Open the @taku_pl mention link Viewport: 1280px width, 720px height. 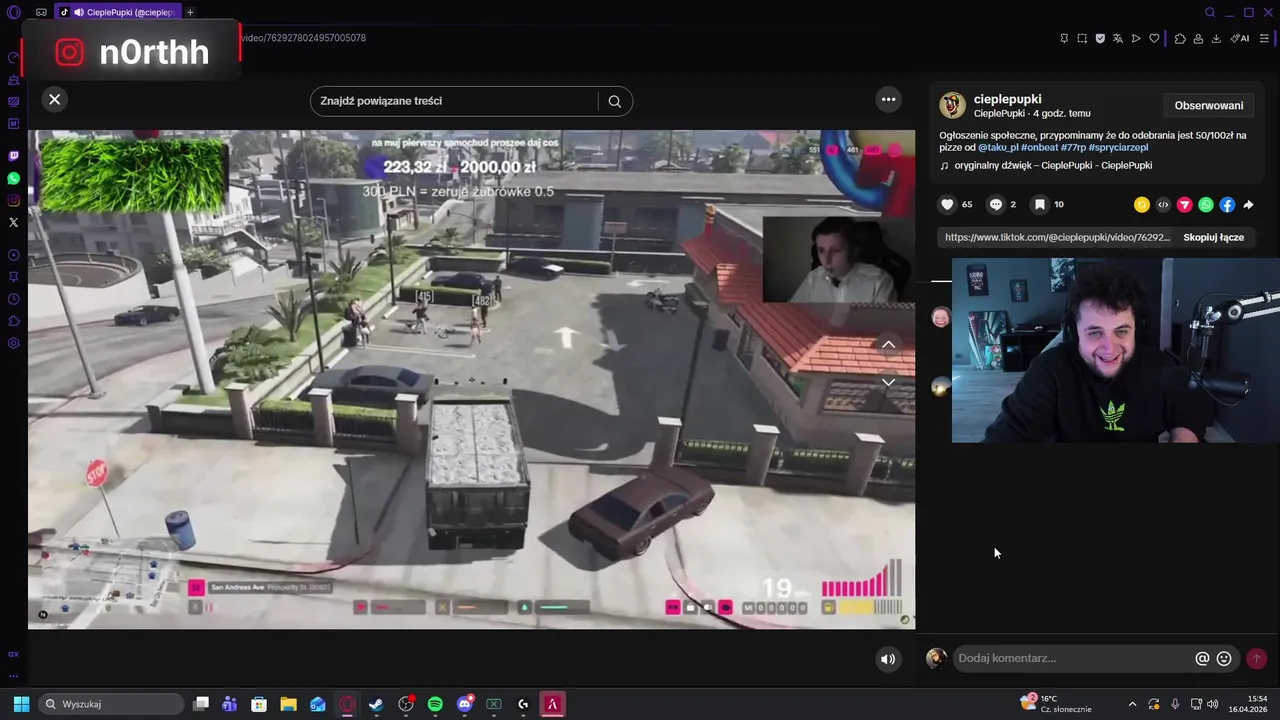pos(998,148)
